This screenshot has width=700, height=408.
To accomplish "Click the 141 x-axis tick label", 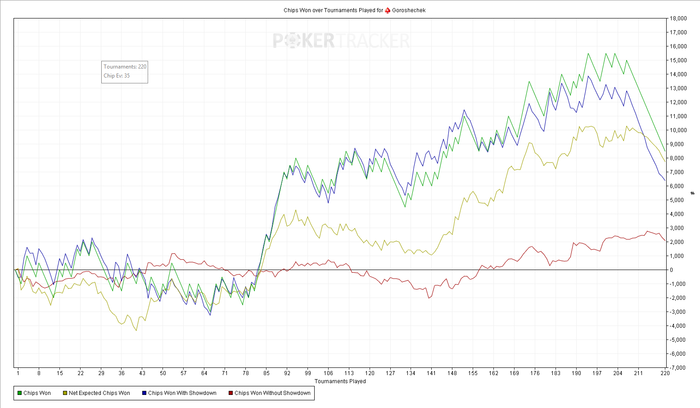I will pyautogui.click(x=431, y=373).
